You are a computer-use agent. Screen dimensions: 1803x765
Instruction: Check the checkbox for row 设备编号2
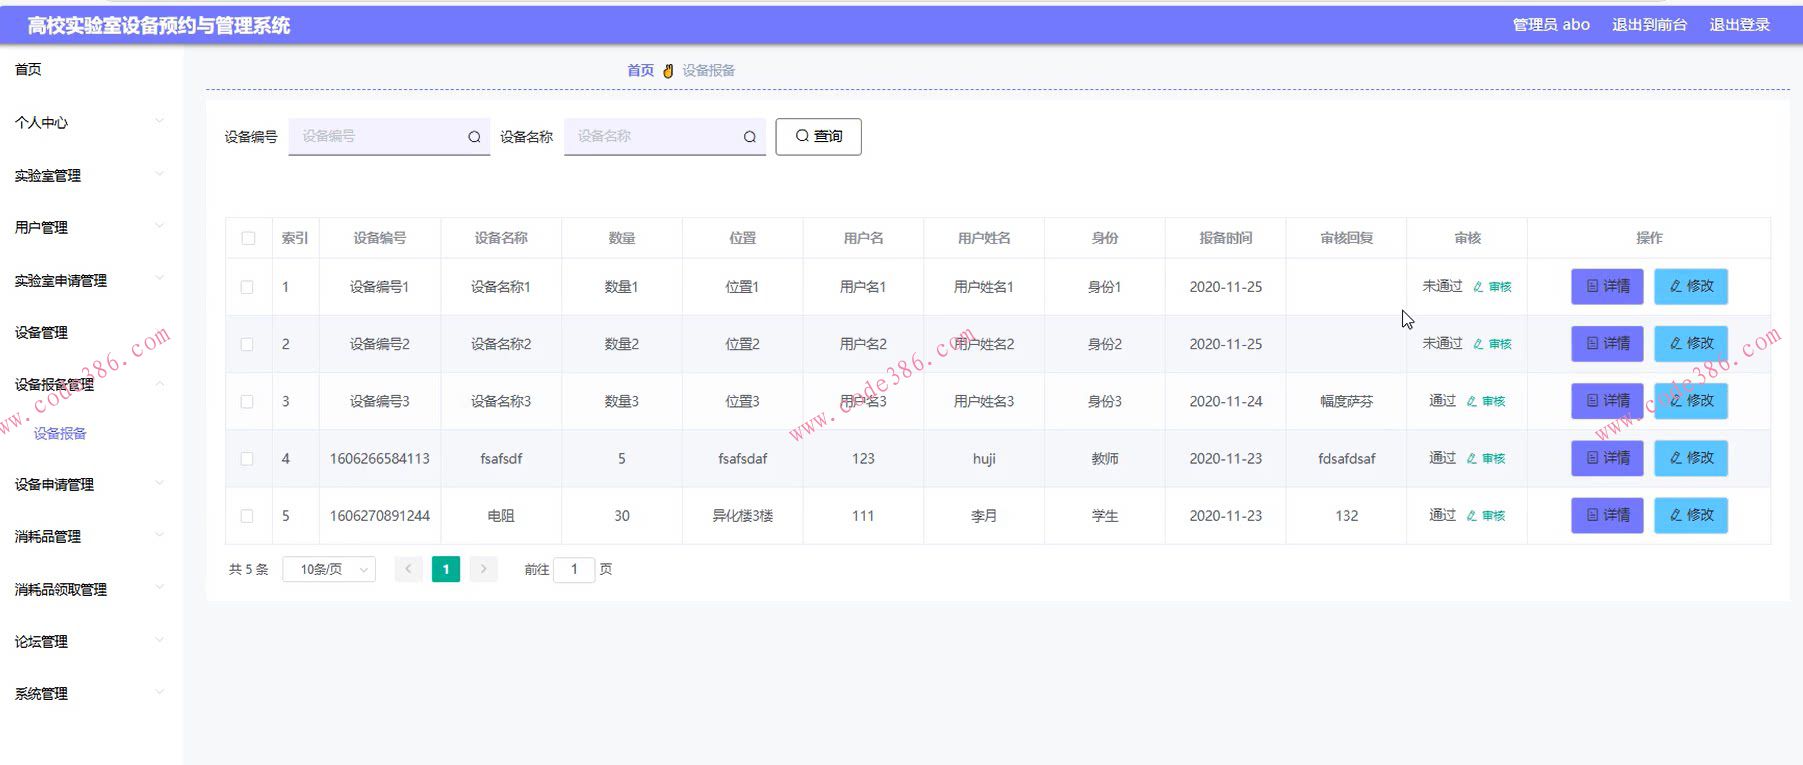click(247, 344)
